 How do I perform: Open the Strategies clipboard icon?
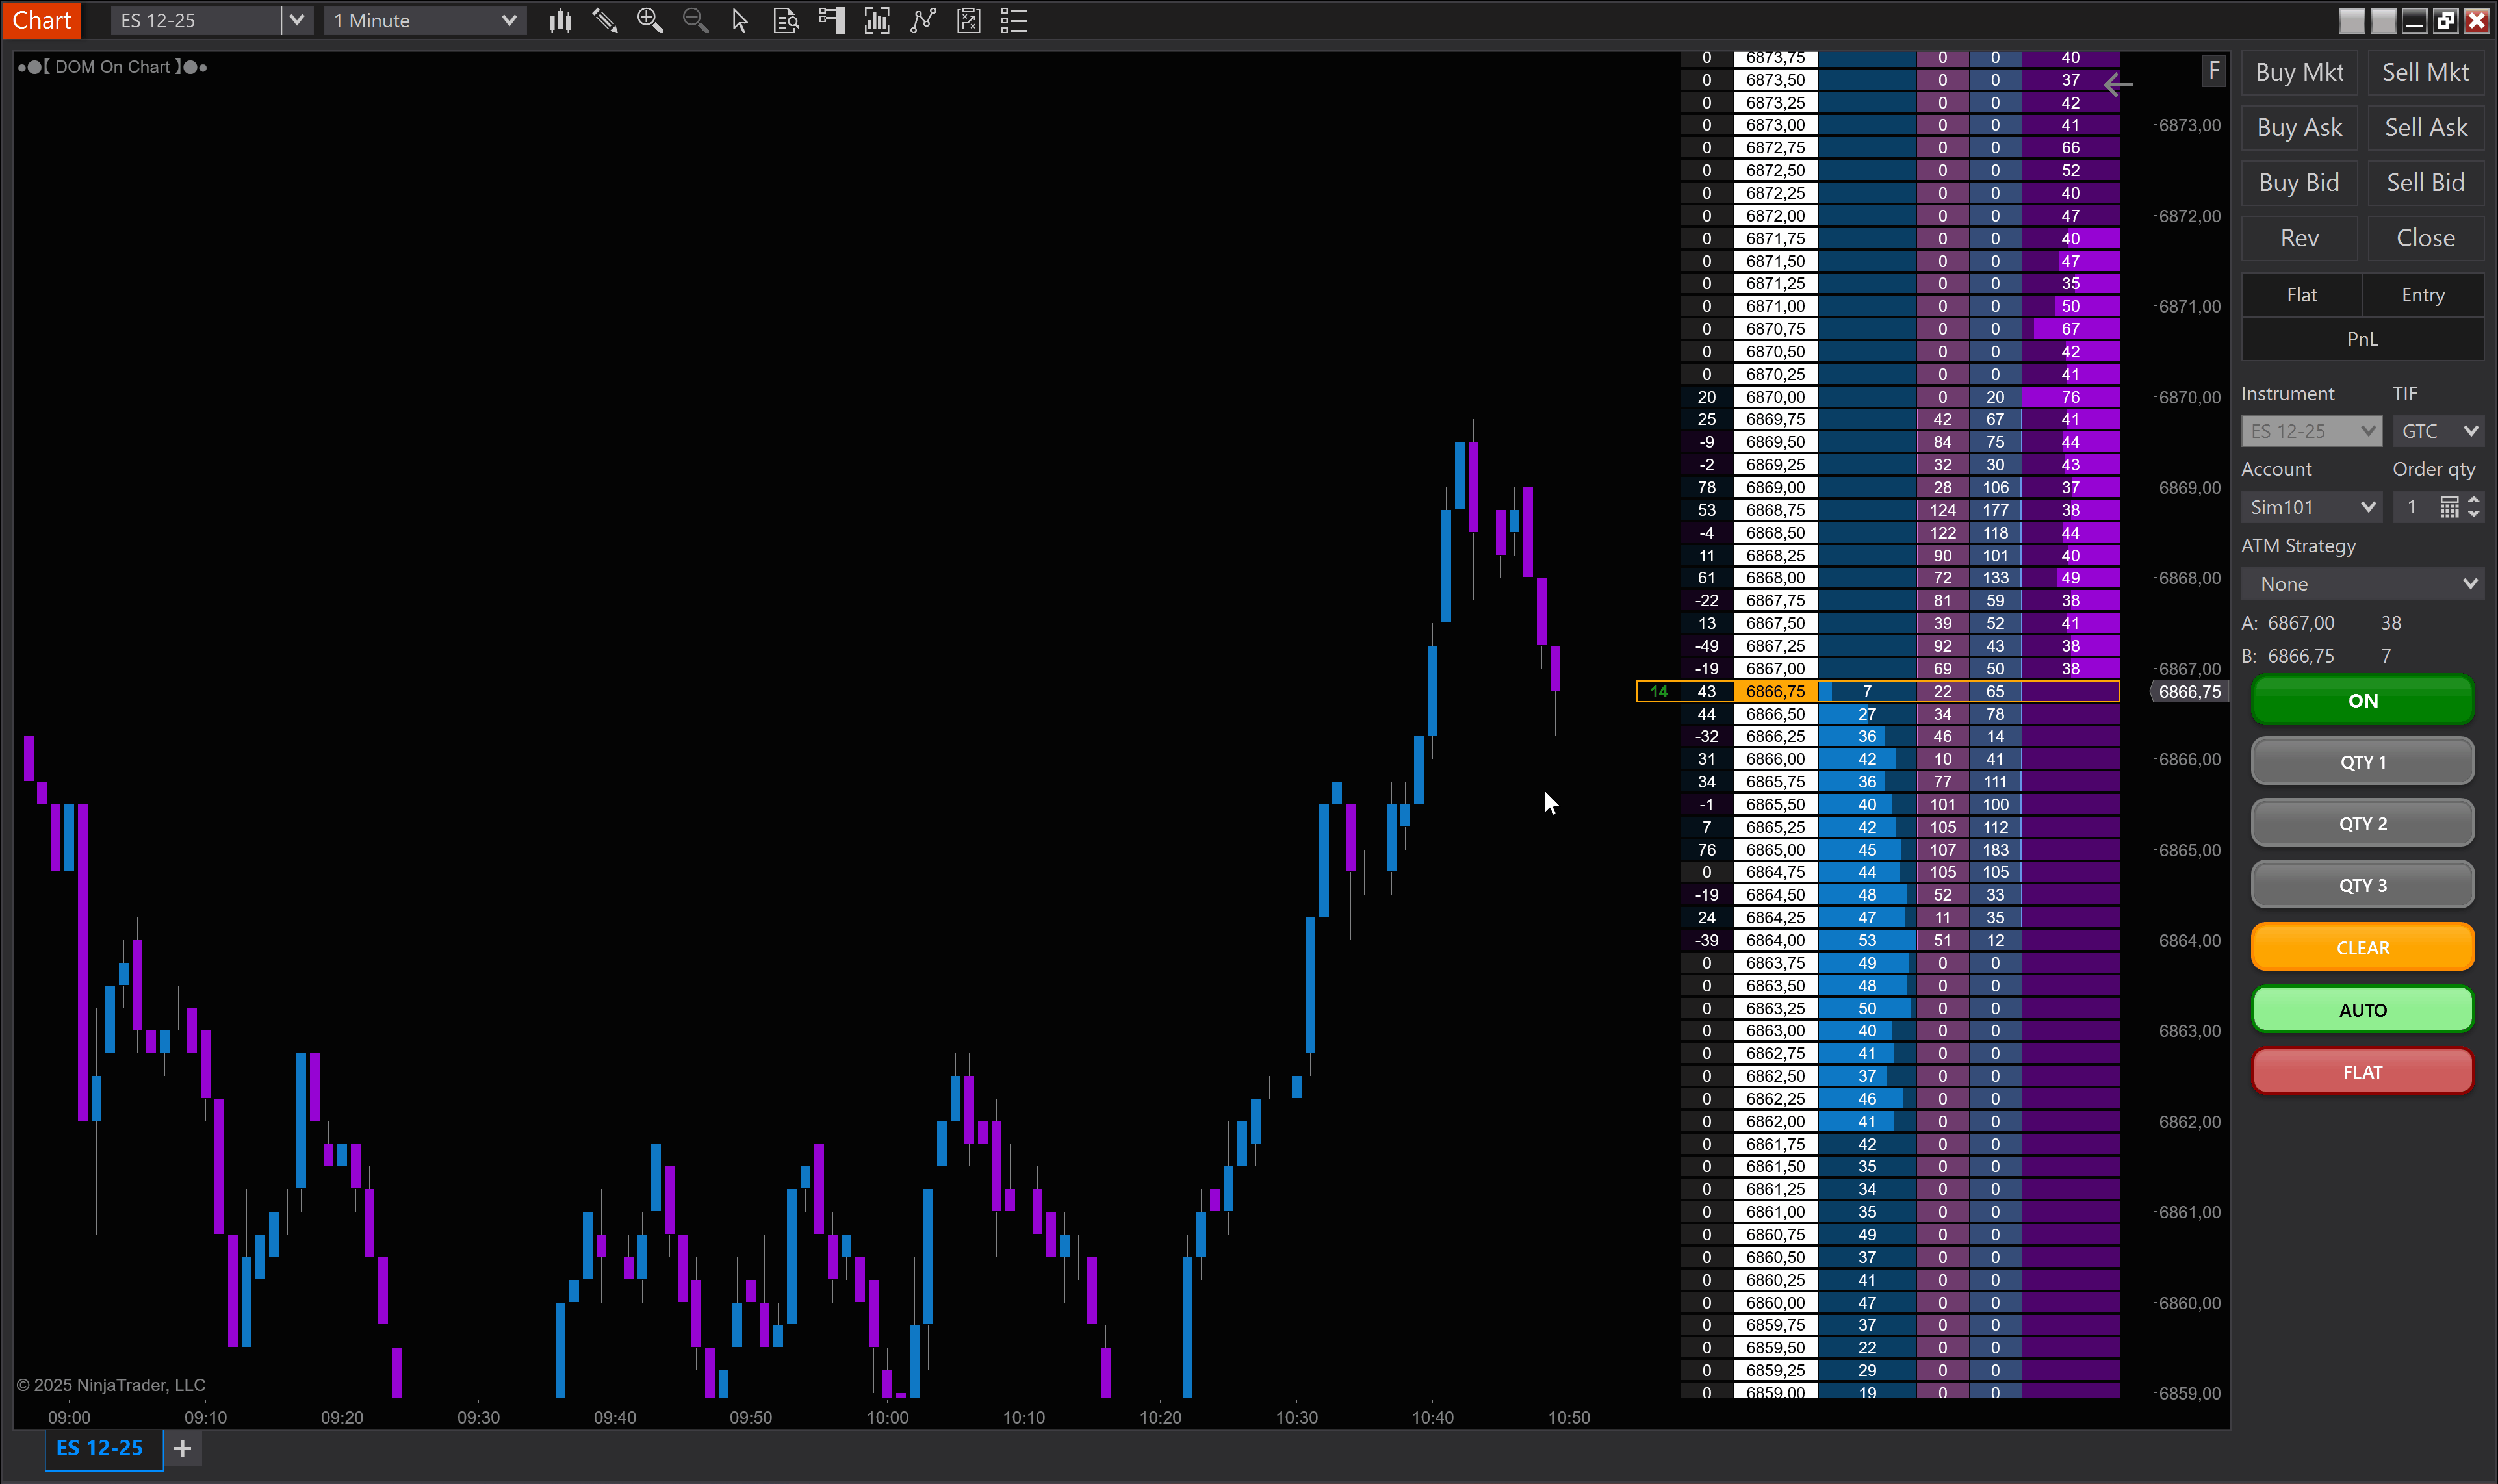click(968, 21)
